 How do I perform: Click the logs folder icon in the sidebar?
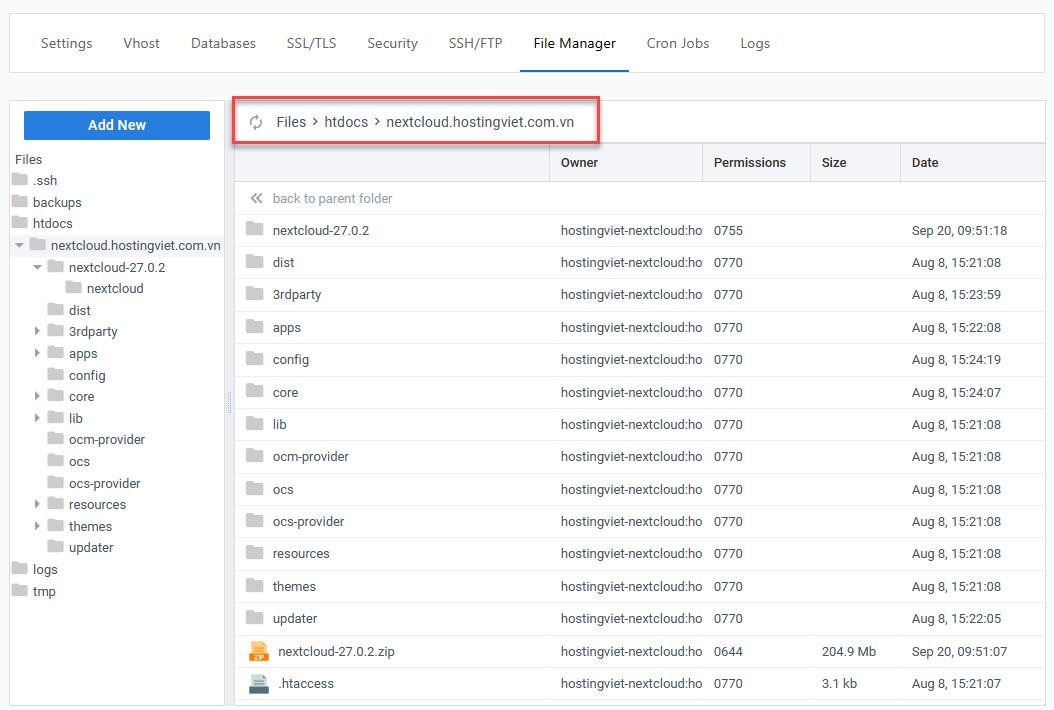[x=22, y=569]
